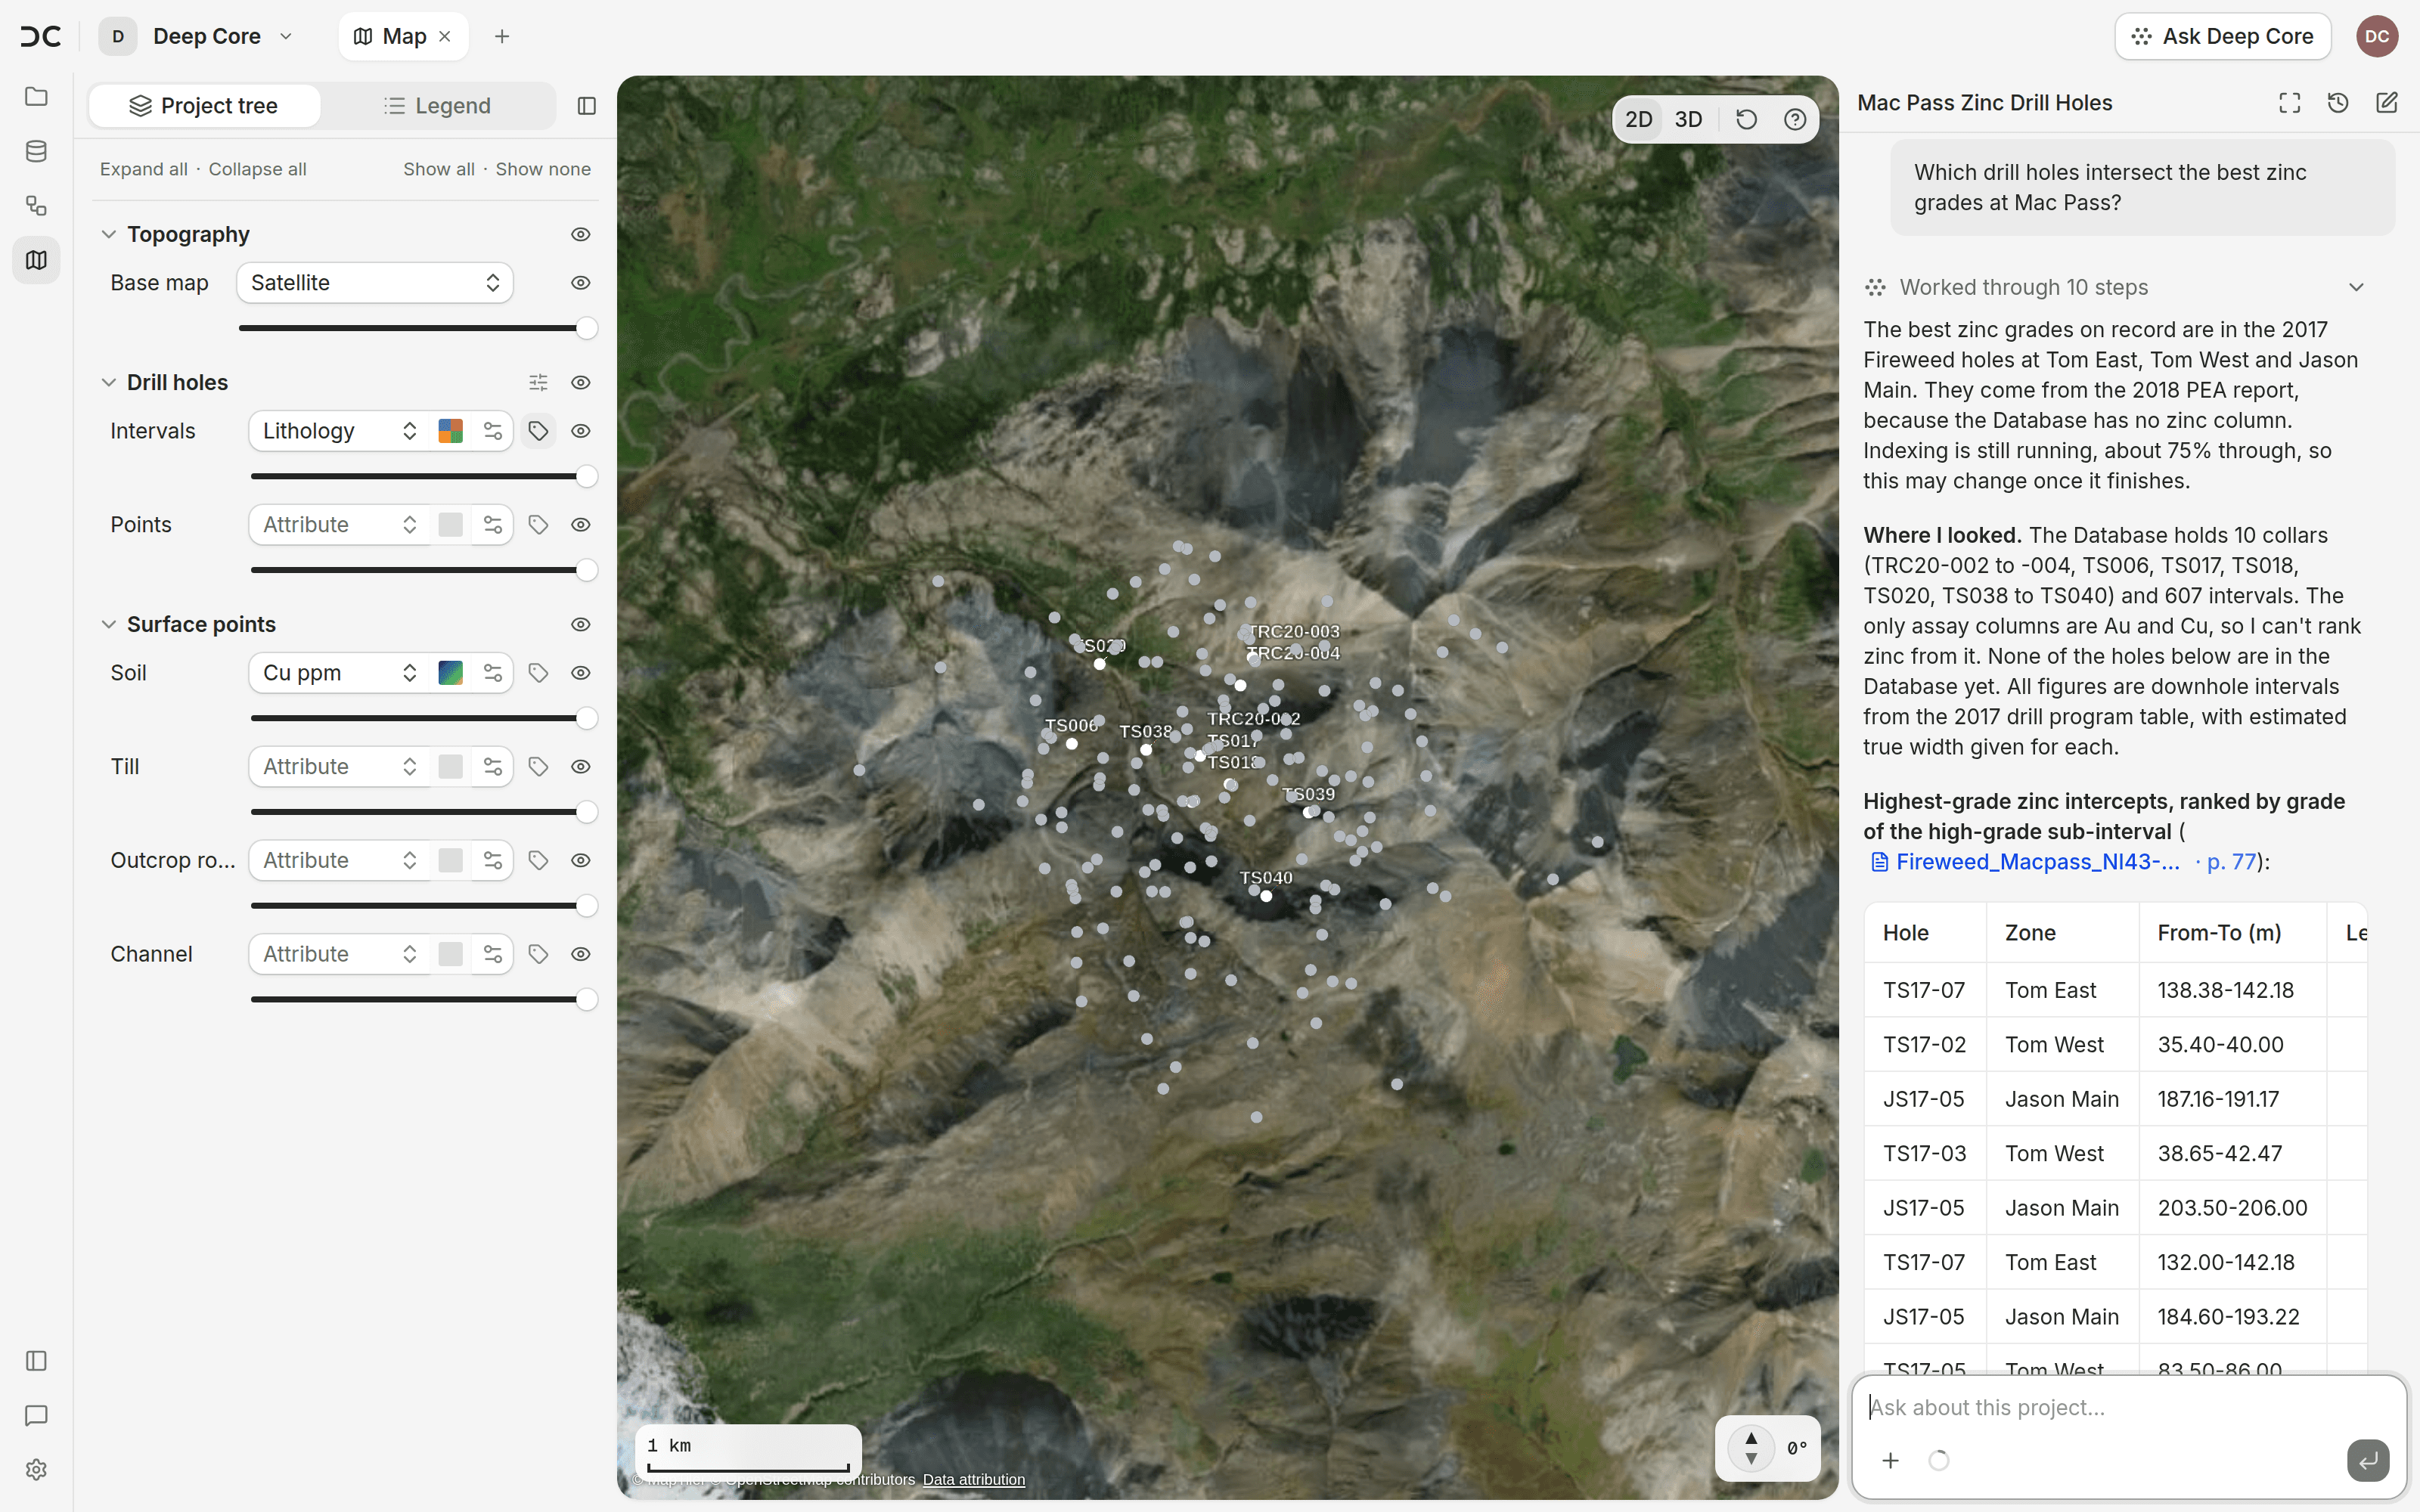Click Expand all link

(x=144, y=169)
